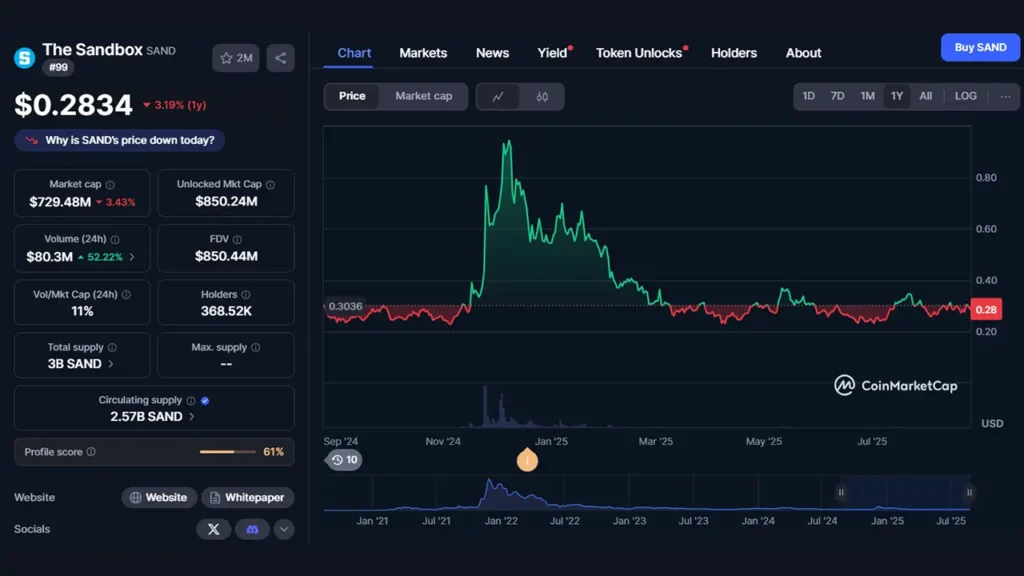Open the Discord social link

pyautogui.click(x=252, y=529)
